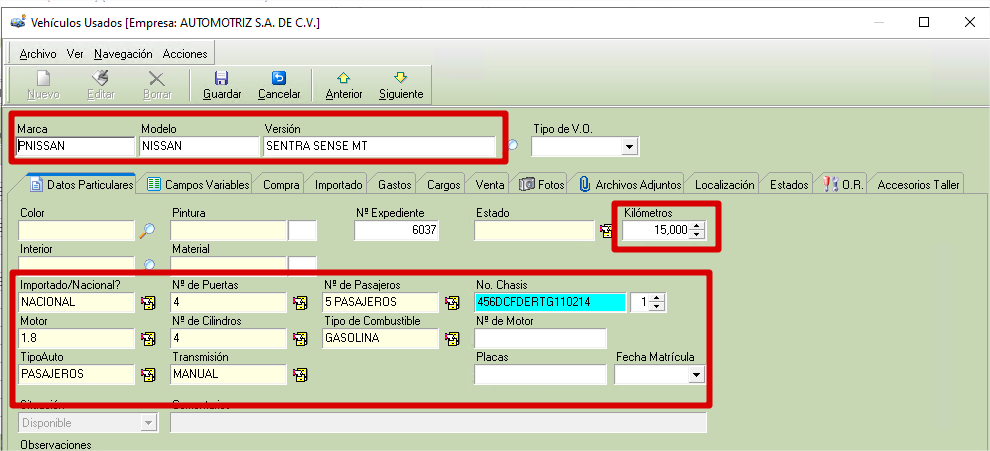Click the Transmisión field MANUAL
The image size is (990, 451).
click(x=229, y=375)
